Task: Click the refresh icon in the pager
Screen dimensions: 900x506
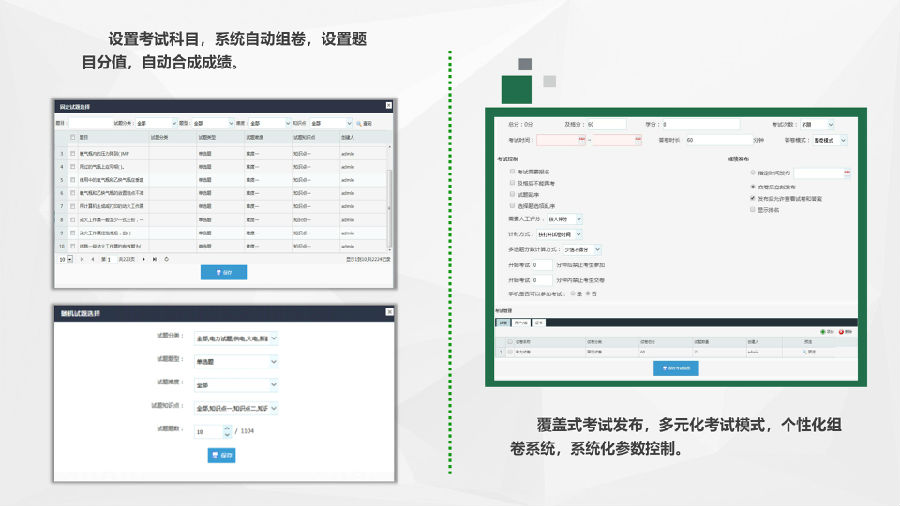Action: [166, 259]
